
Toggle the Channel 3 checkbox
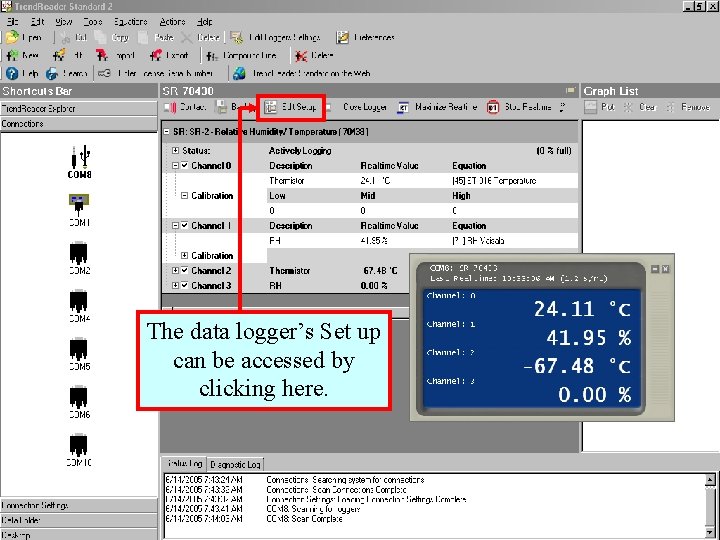click(x=185, y=285)
